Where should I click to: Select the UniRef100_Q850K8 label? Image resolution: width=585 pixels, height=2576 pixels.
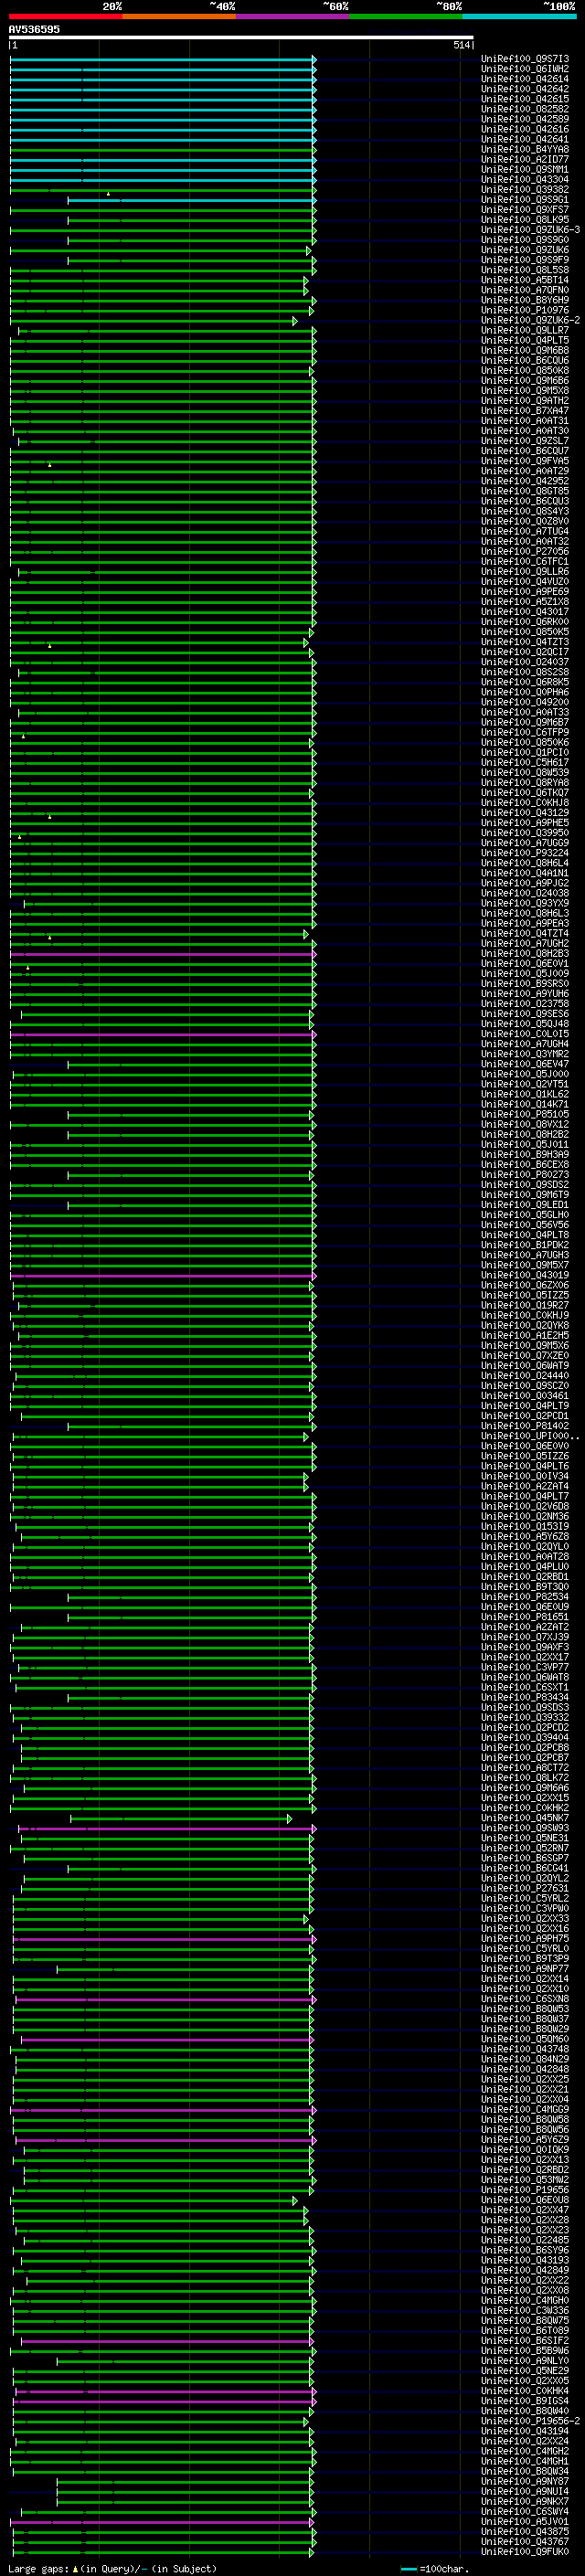pos(525,371)
